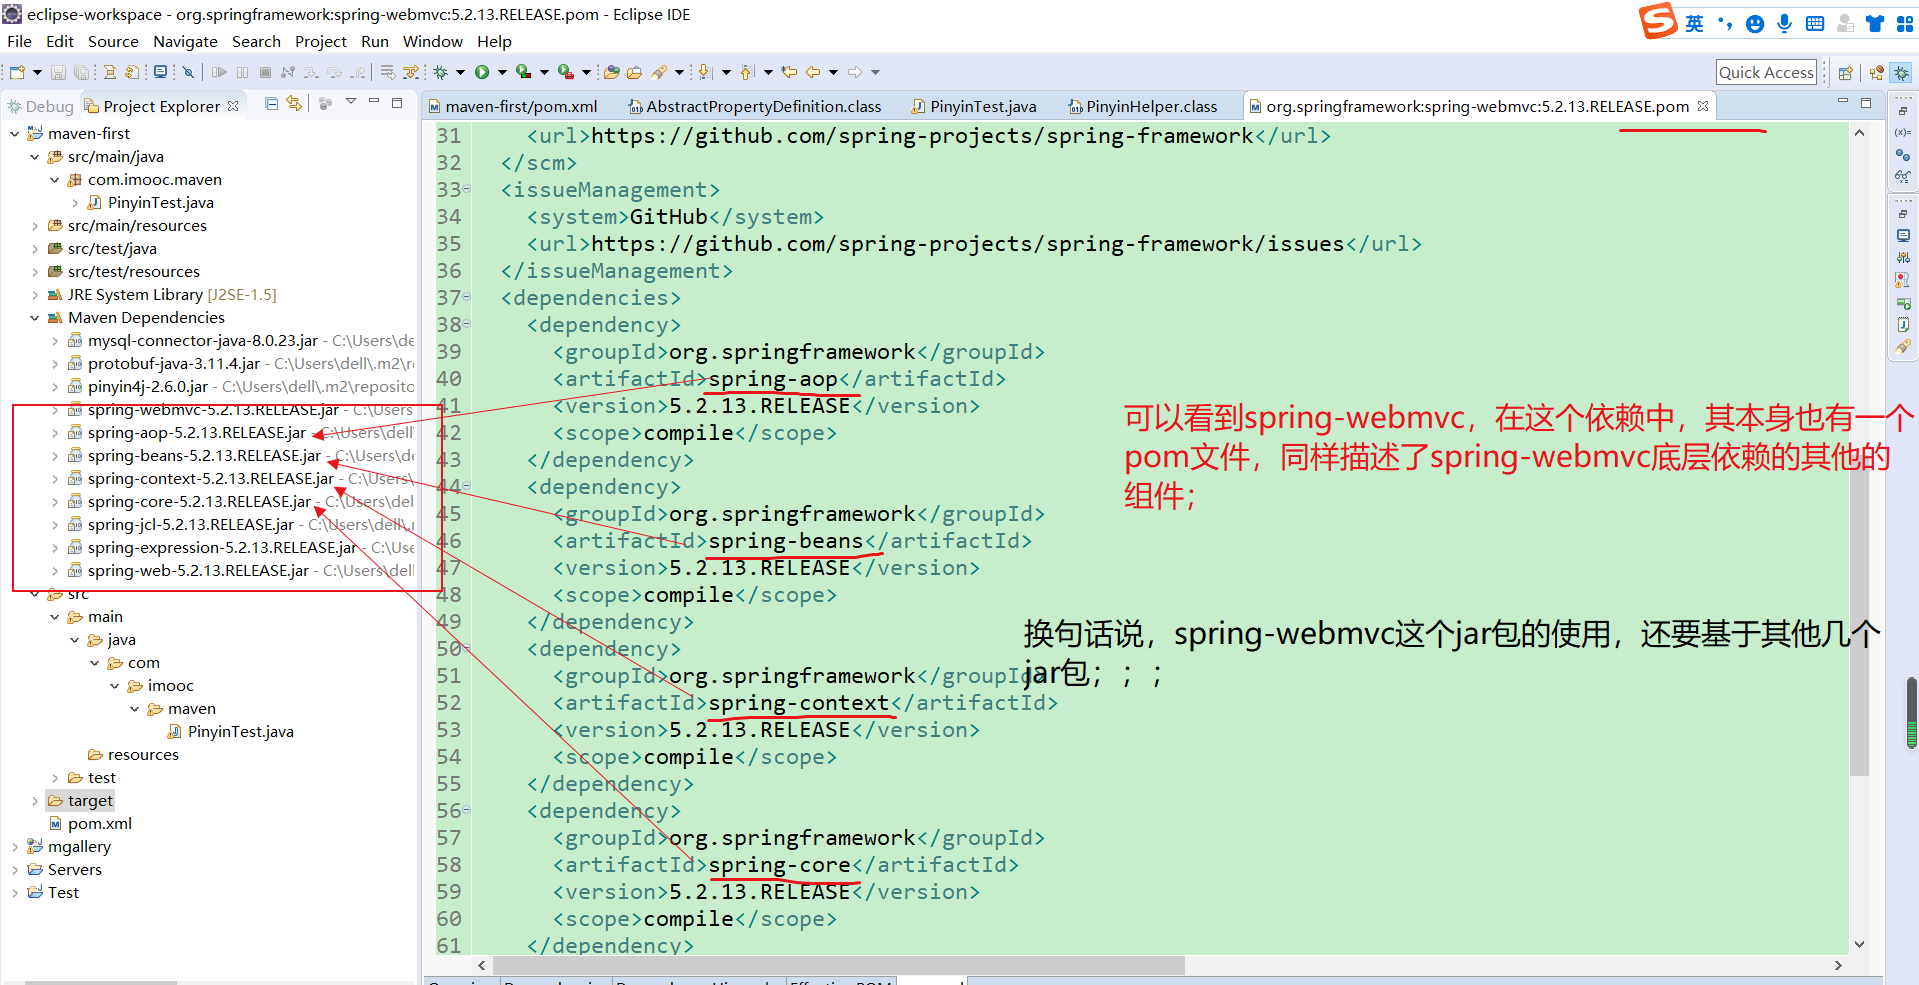Expand the spring-aop-5.2.13.RELEASE.jar node
Image resolution: width=1919 pixels, height=985 pixels.
tap(55, 433)
